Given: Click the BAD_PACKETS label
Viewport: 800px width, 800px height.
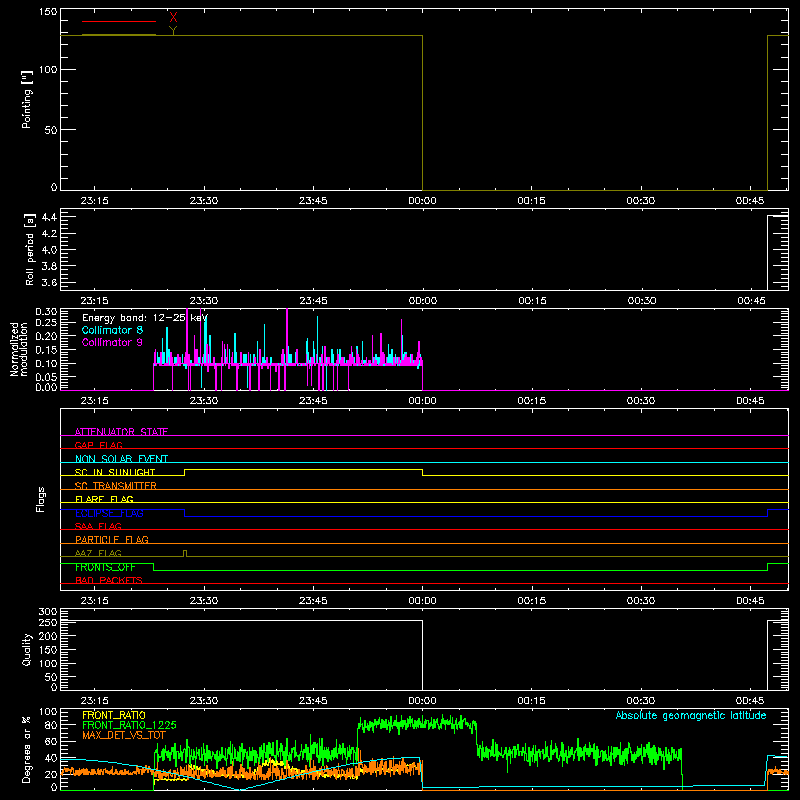Looking at the screenshot, I should pyautogui.click(x=109, y=580).
